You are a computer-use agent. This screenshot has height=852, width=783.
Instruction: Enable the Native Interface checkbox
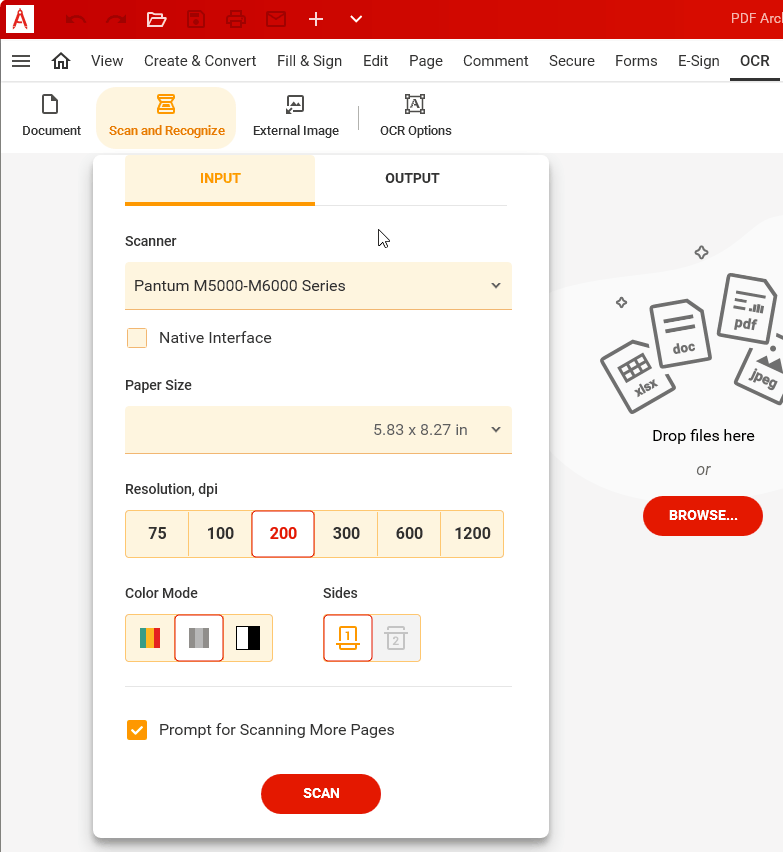(x=137, y=337)
